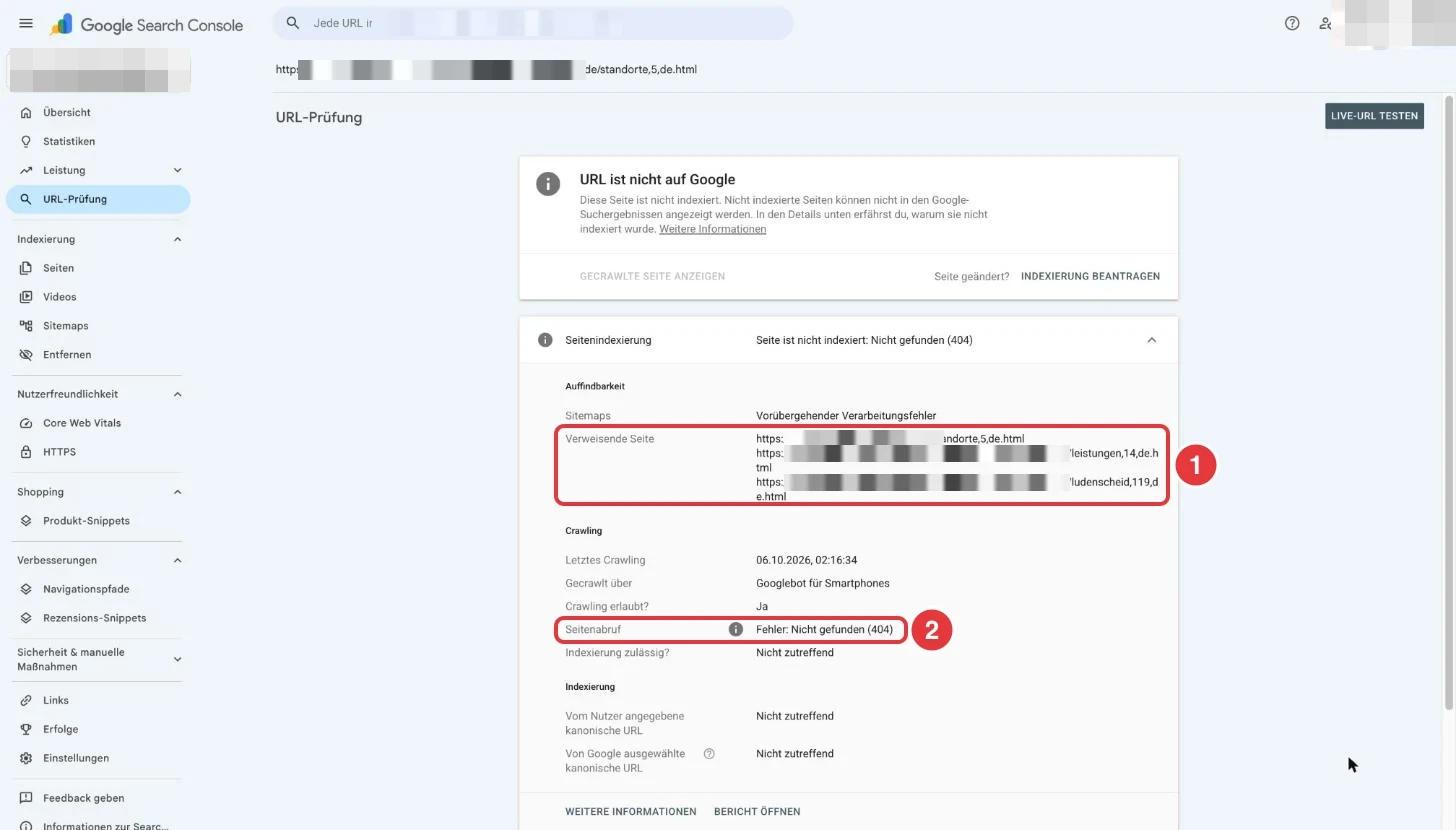Collapse the Indexierung section
This screenshot has height=830, width=1456.
[177, 239]
